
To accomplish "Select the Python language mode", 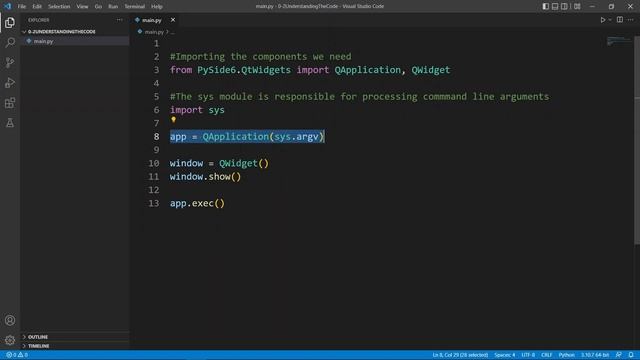I will click(x=567, y=355).
